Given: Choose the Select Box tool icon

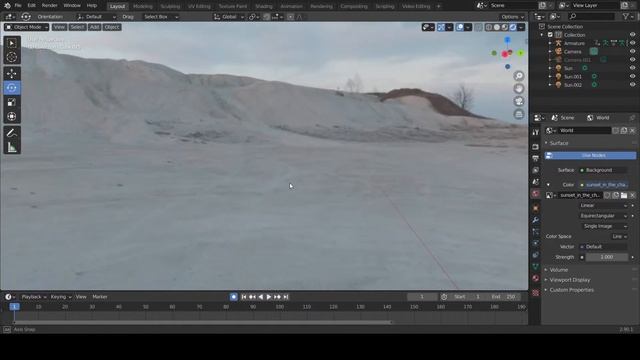Looking at the screenshot, I should (12, 43).
